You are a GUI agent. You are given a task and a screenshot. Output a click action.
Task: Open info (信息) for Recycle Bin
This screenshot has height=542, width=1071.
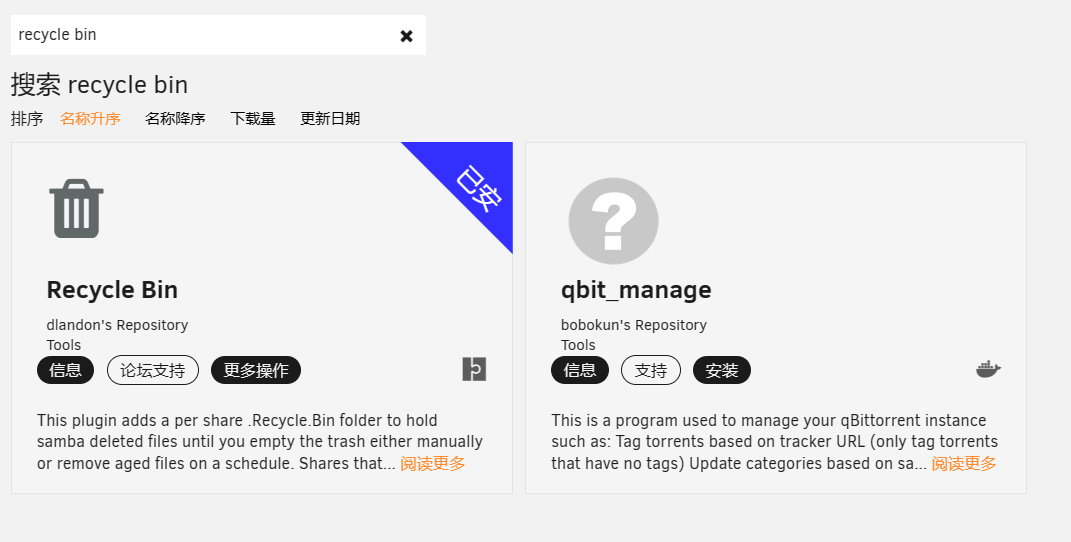[x=66, y=370]
